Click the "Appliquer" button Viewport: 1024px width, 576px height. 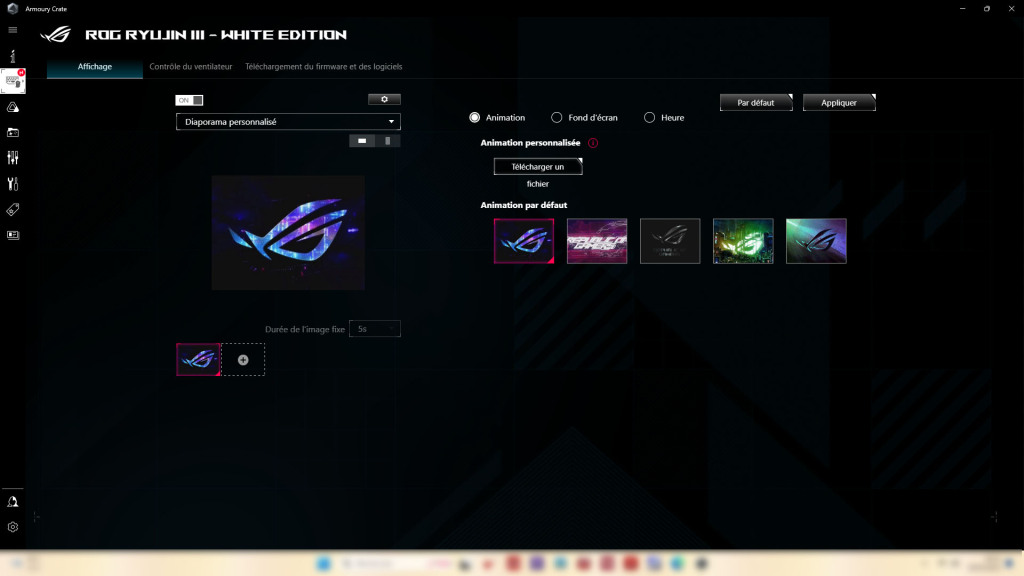pos(839,101)
